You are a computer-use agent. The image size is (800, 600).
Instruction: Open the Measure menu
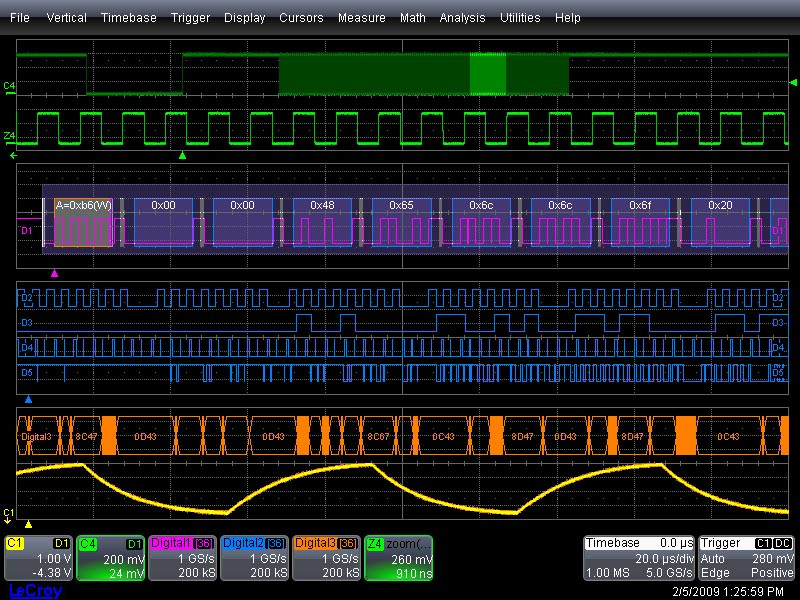tap(361, 18)
